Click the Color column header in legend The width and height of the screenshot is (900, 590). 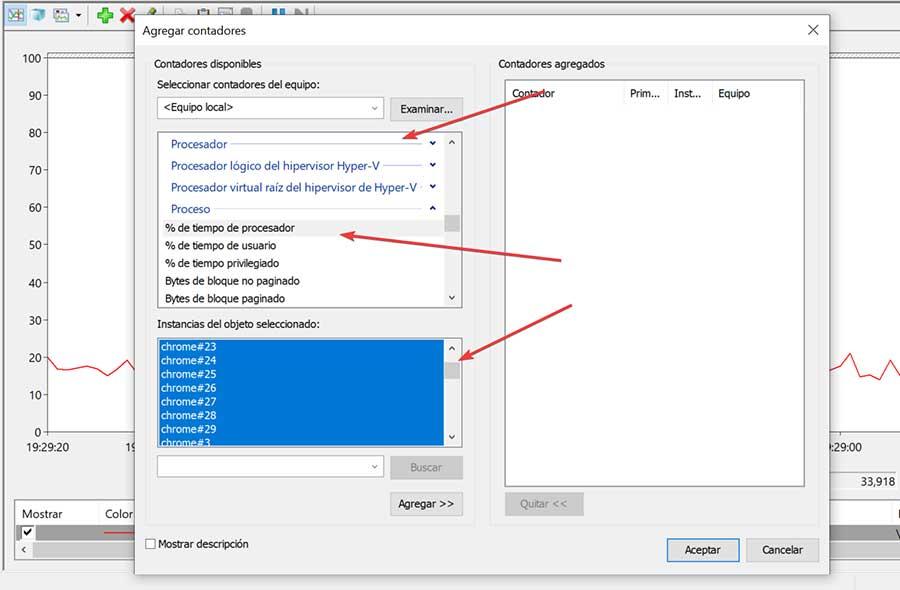[x=119, y=514]
